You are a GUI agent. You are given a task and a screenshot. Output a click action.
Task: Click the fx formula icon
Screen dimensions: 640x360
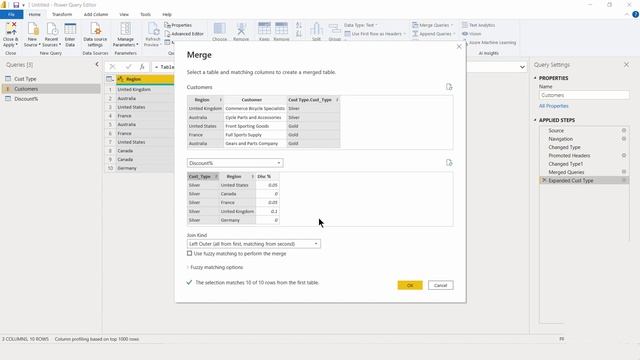[142, 67]
